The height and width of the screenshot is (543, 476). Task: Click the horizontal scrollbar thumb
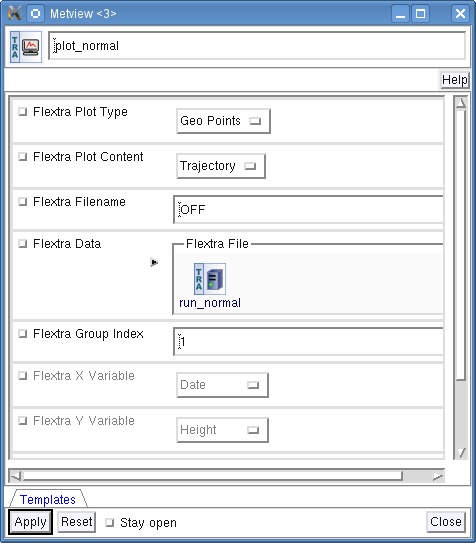pyautogui.click(x=212, y=477)
